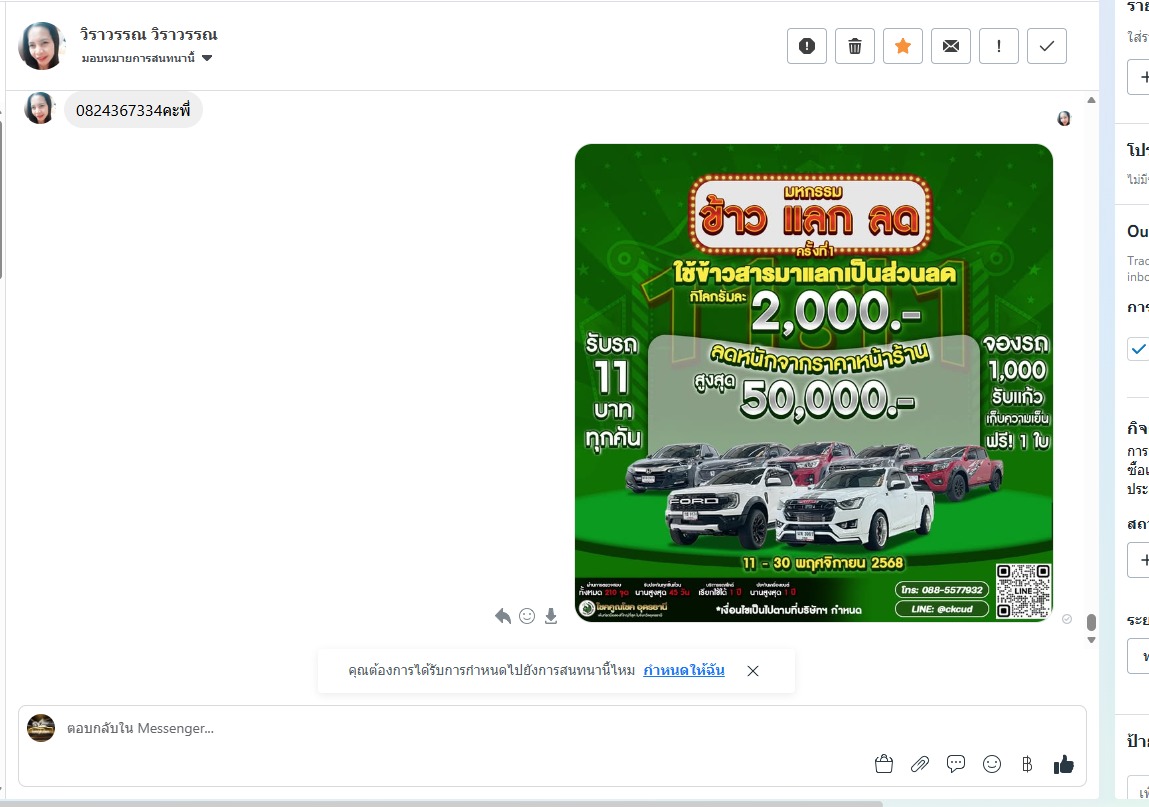This screenshot has width=1149, height=807.
Task: Dismiss the assignment prompt with X
Action: [753, 671]
